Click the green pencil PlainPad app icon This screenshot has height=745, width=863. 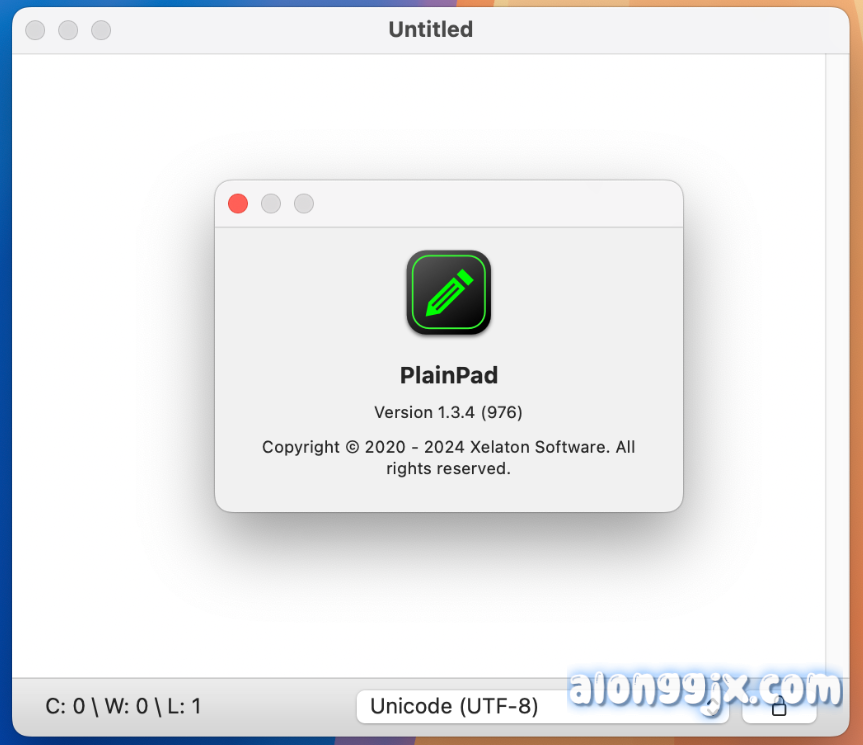[449, 292]
